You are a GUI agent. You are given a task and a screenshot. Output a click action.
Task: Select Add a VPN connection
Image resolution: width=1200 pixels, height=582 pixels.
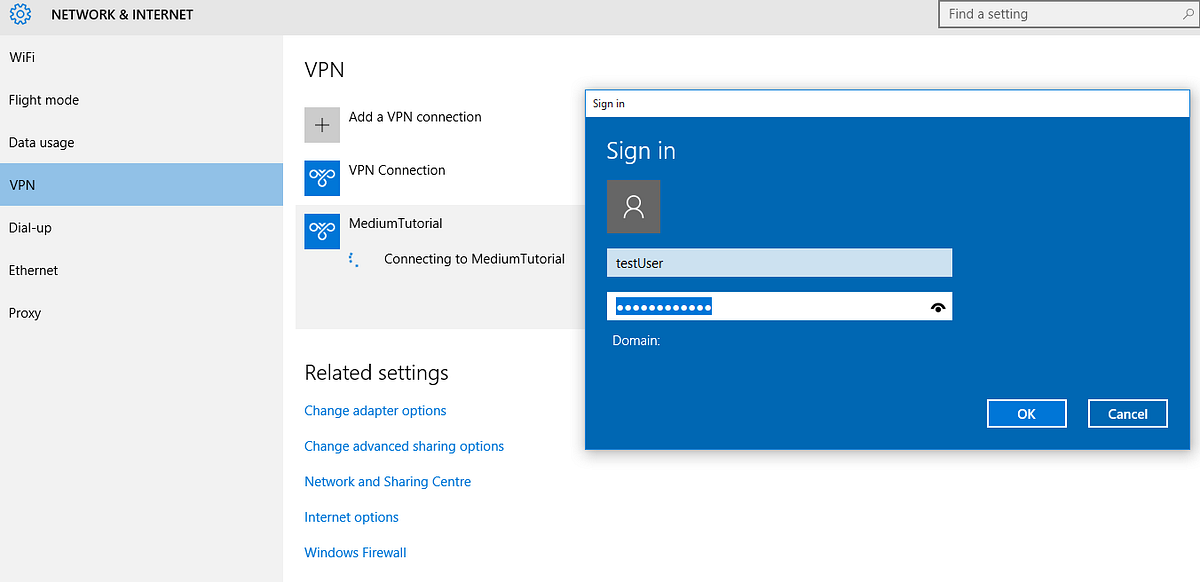click(x=415, y=117)
